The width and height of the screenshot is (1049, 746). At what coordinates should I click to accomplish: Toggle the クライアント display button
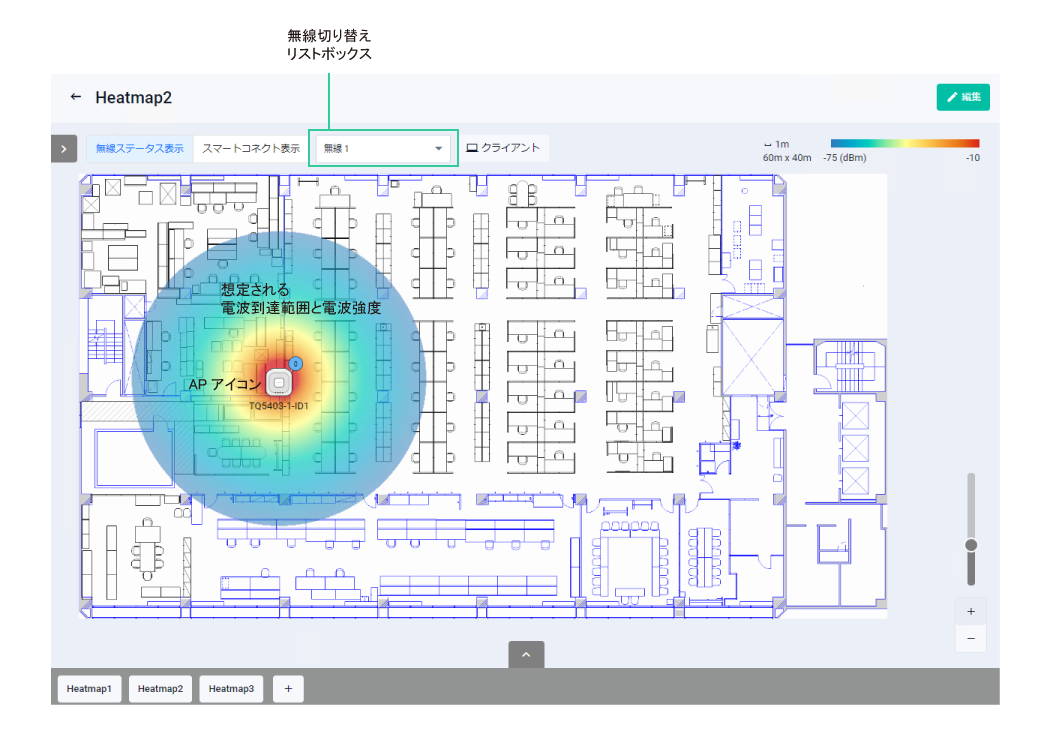coord(503,148)
